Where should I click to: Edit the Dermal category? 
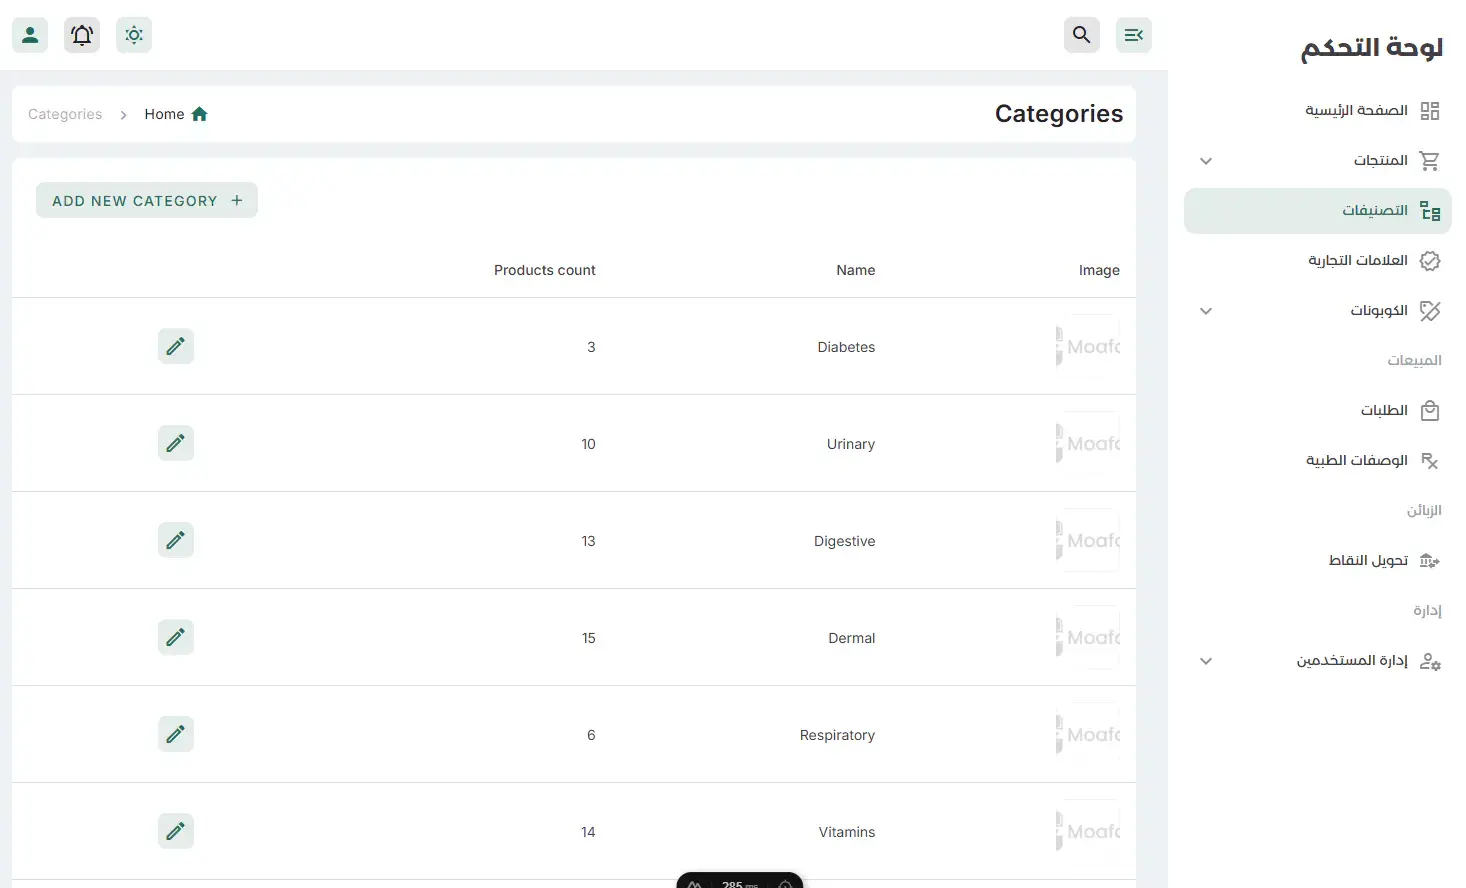pos(176,637)
